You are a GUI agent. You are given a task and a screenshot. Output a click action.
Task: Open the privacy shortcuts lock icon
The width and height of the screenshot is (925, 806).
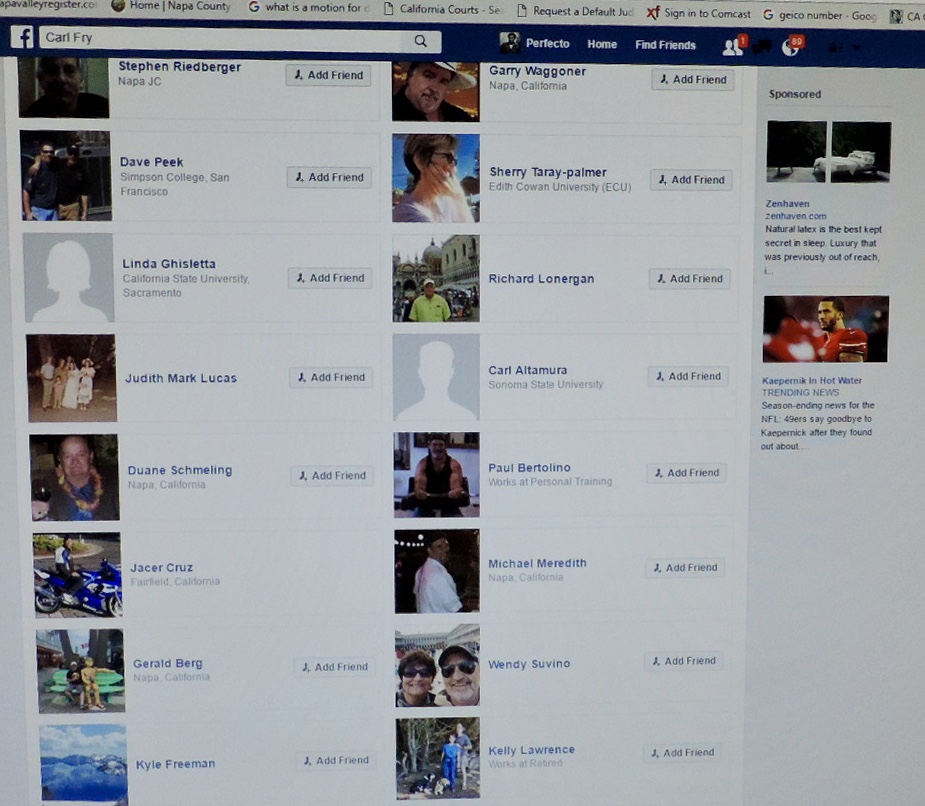[x=836, y=47]
